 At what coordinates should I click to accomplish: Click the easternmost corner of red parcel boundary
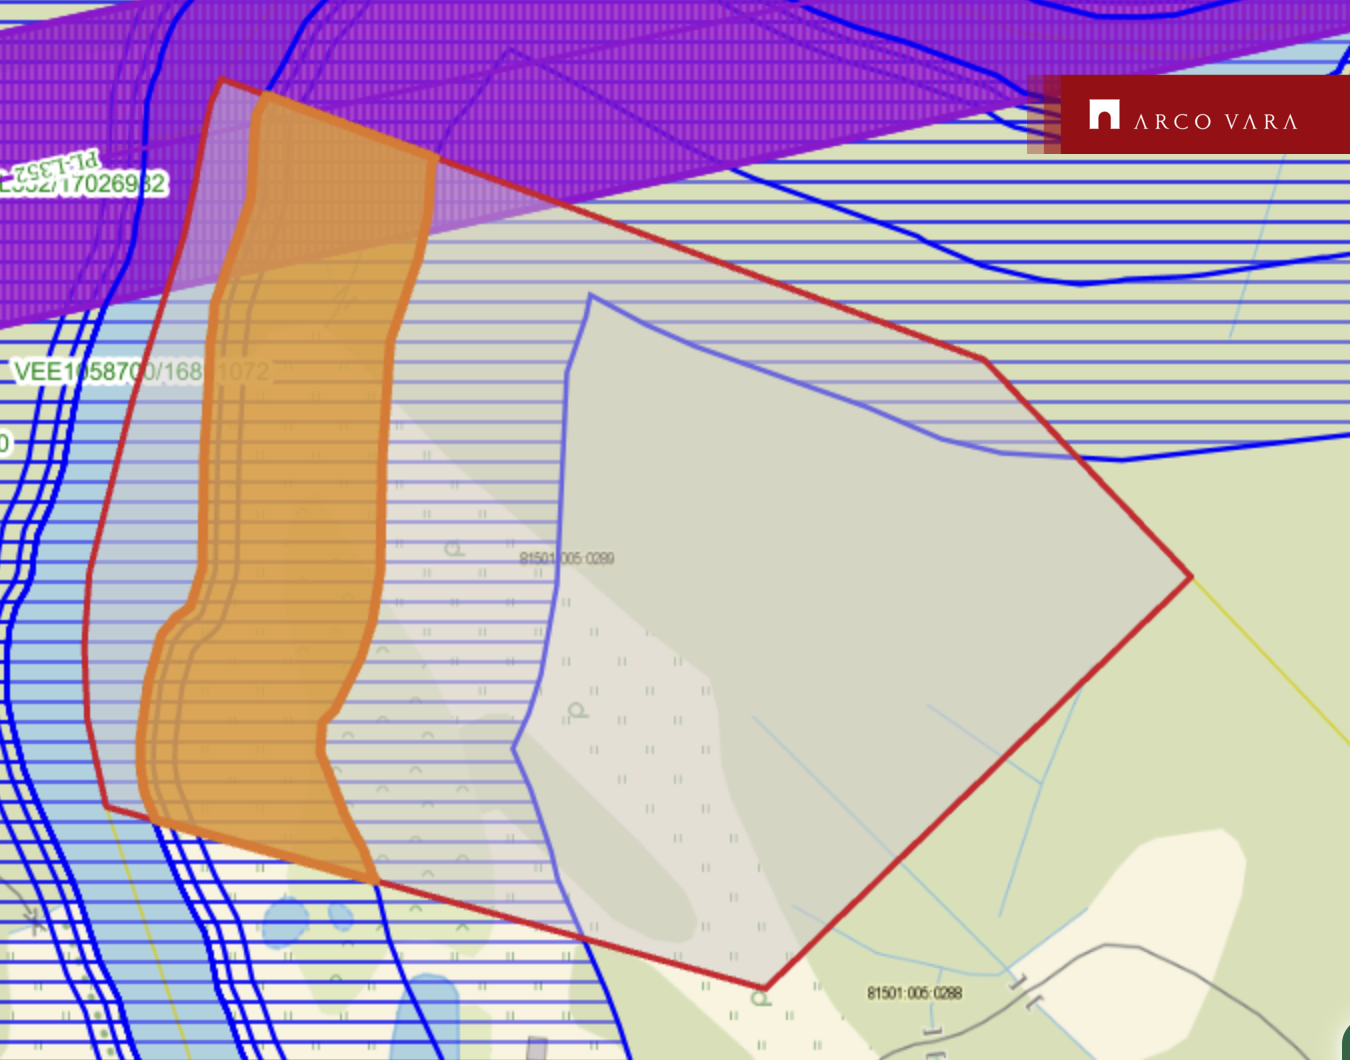[1190, 576]
